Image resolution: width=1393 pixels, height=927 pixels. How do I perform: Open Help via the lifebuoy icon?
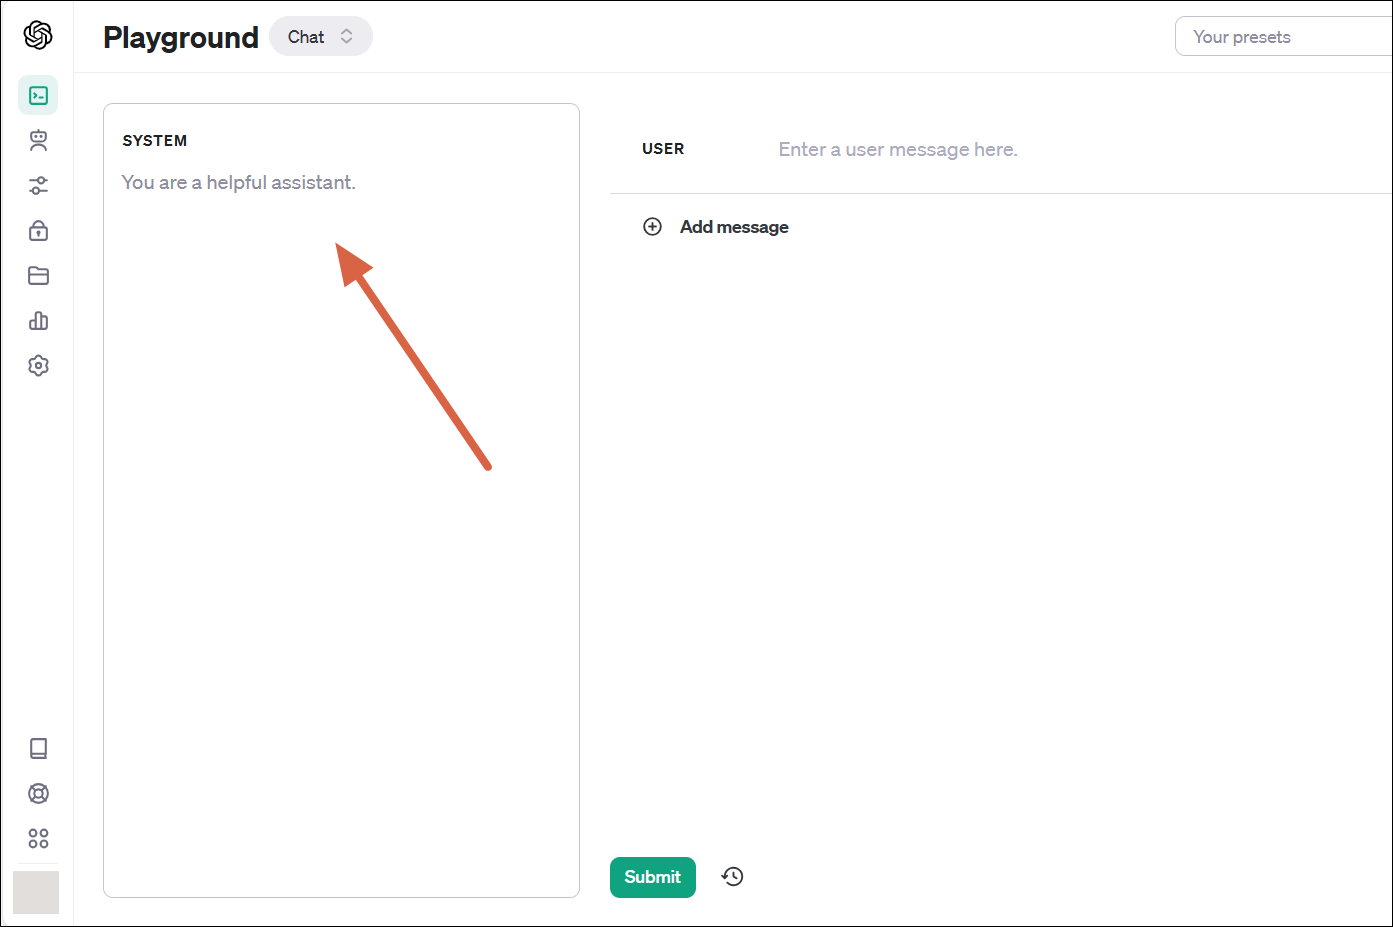(x=38, y=794)
